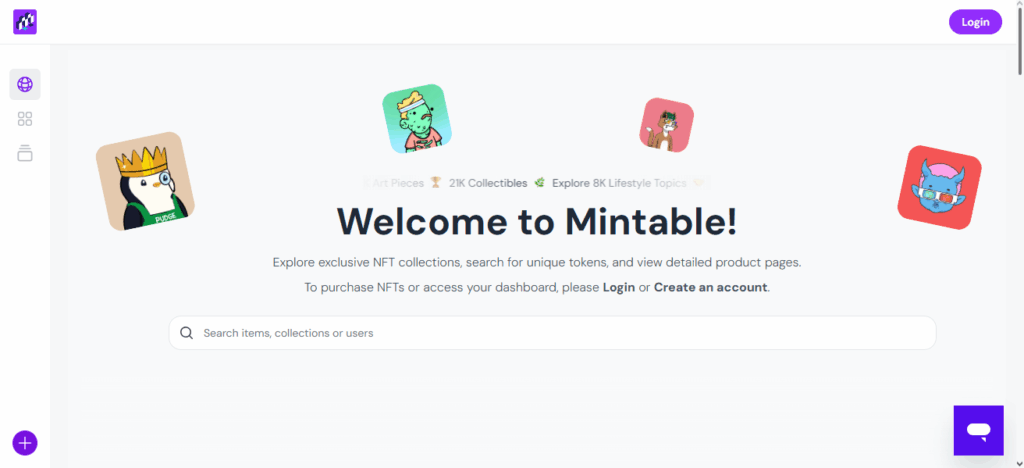Click the magnifier icon in search bar
Screen dimensions: 1024x468
click(186, 333)
